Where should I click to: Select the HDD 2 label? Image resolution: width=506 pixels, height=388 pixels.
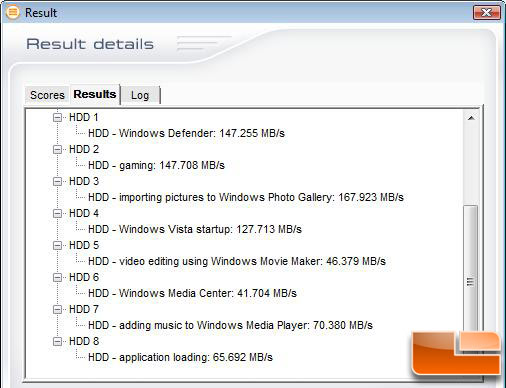[84, 149]
